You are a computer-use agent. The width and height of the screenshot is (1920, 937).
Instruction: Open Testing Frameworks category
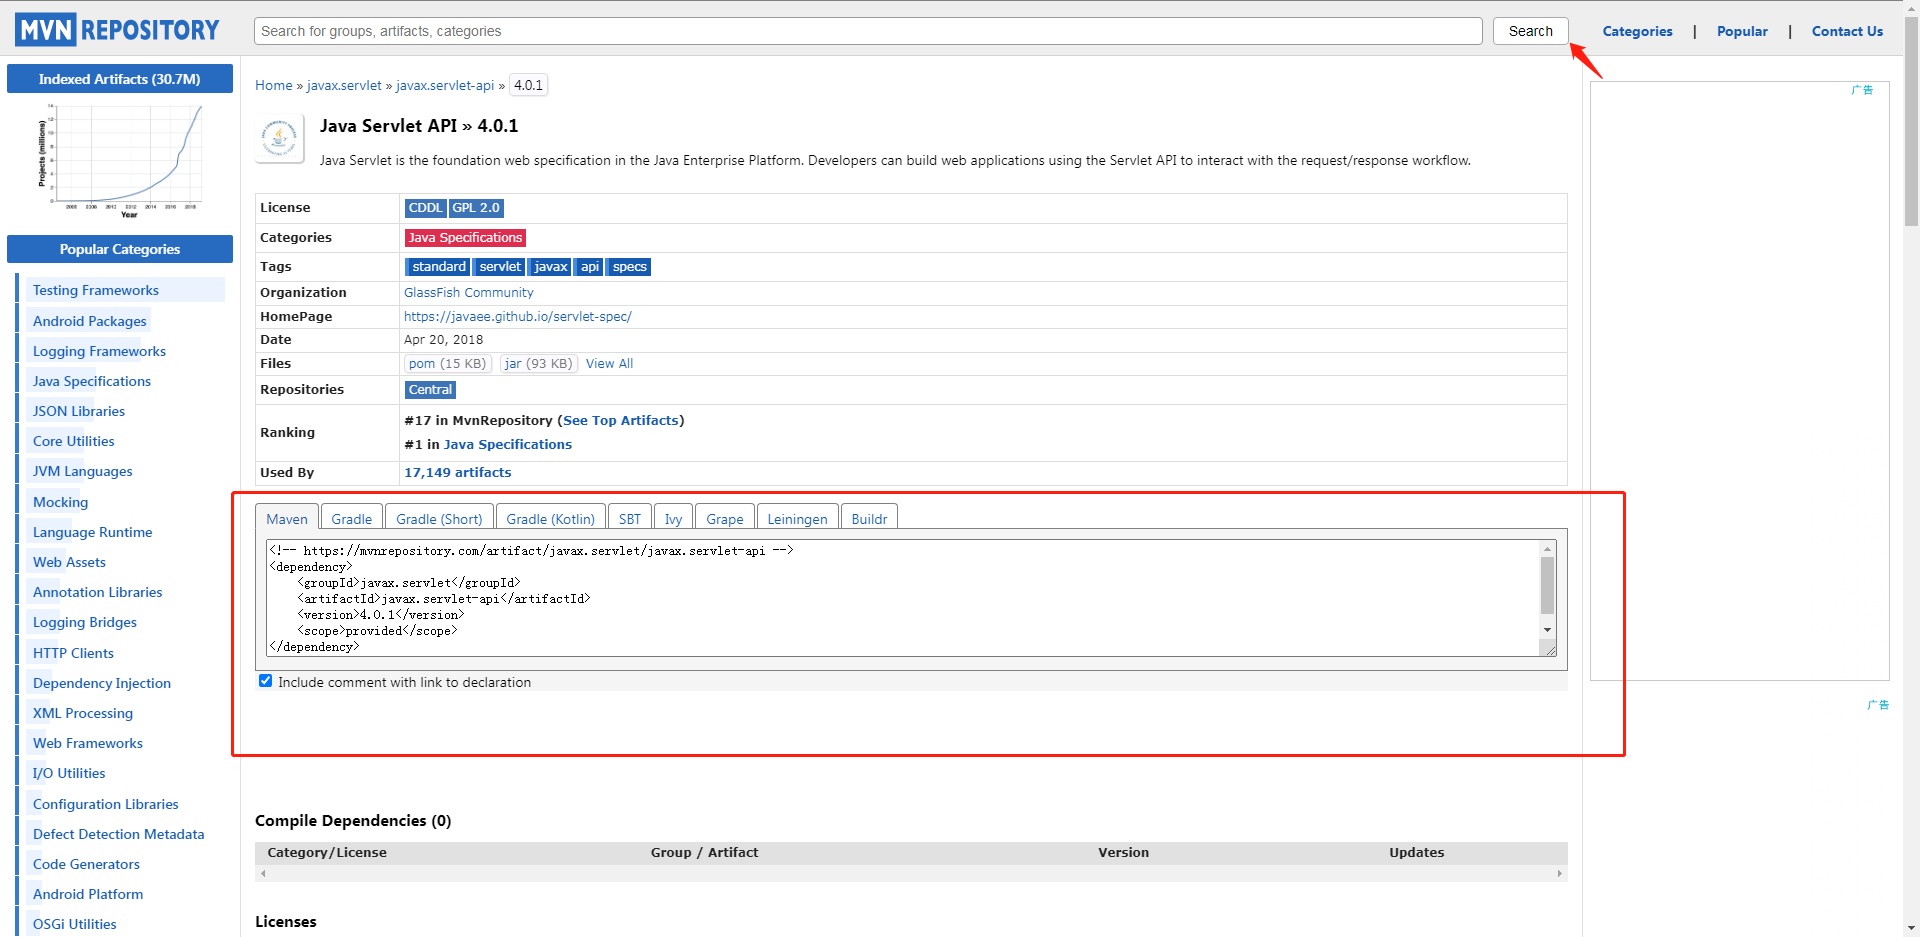[x=95, y=290]
